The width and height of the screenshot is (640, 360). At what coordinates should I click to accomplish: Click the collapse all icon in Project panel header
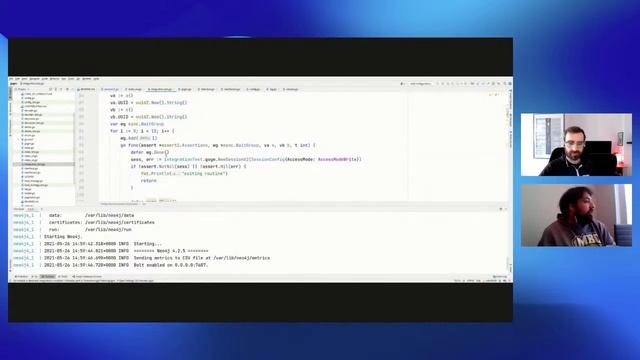point(61,89)
